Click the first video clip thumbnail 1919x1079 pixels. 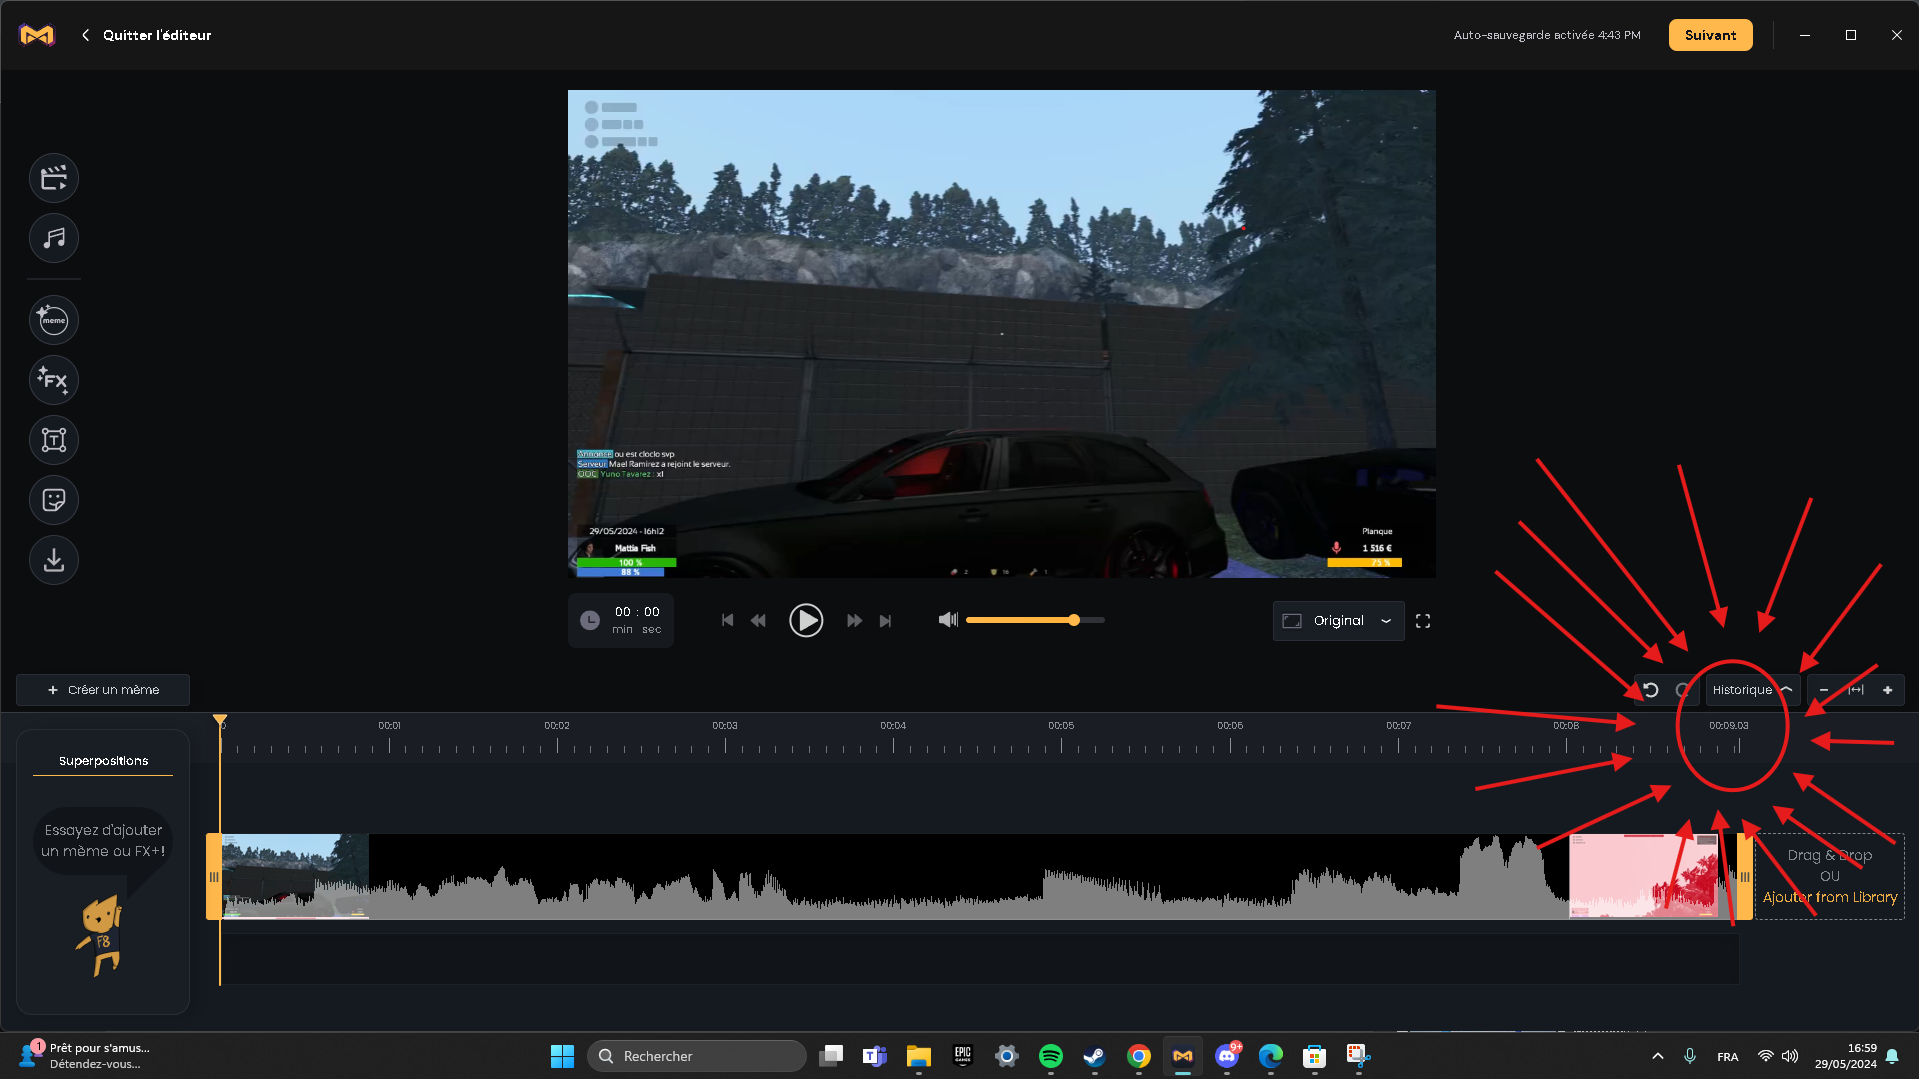[x=295, y=876]
